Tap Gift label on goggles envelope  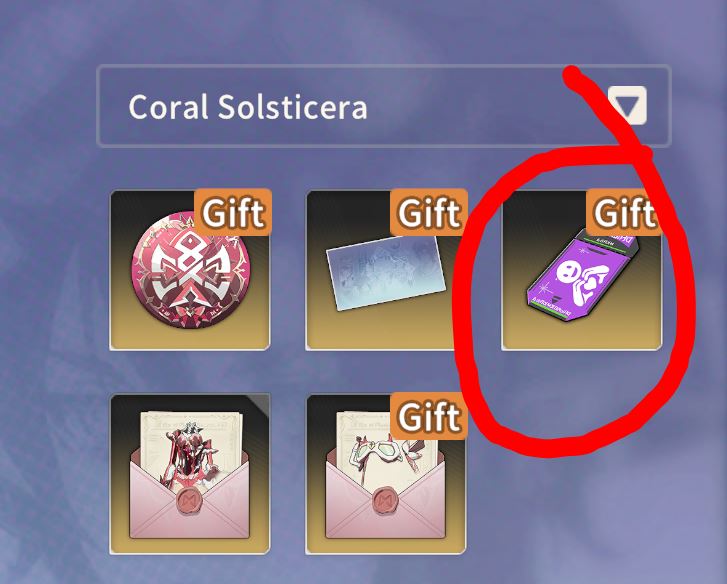coord(429,416)
